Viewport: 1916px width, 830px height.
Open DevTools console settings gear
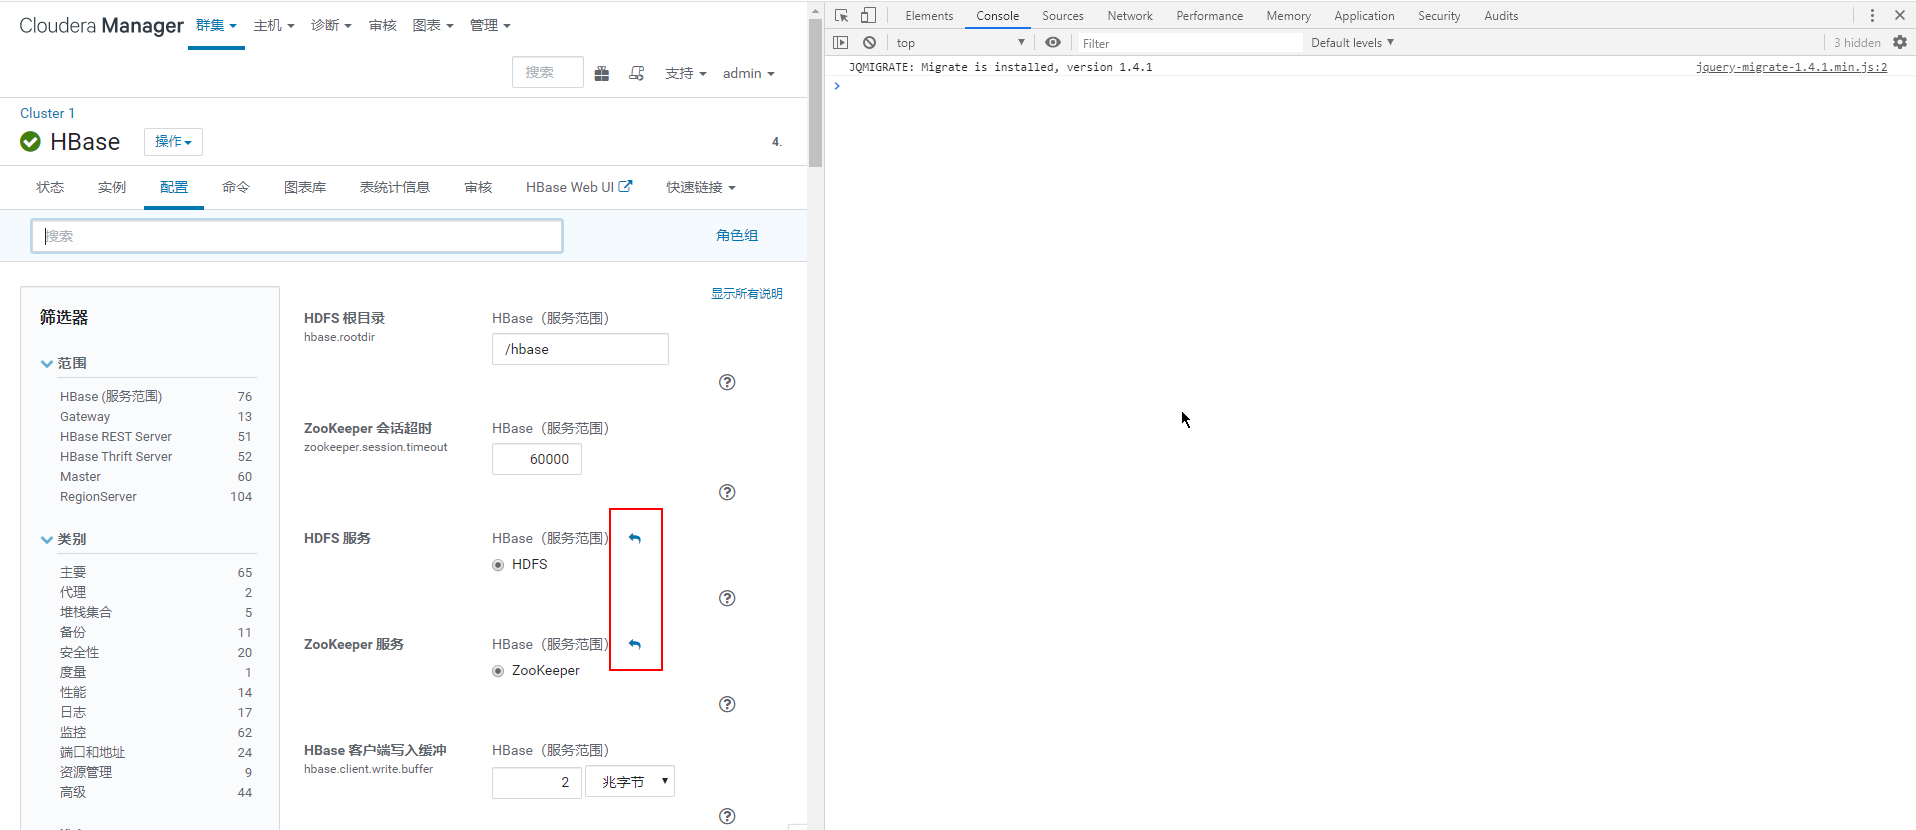click(1900, 42)
